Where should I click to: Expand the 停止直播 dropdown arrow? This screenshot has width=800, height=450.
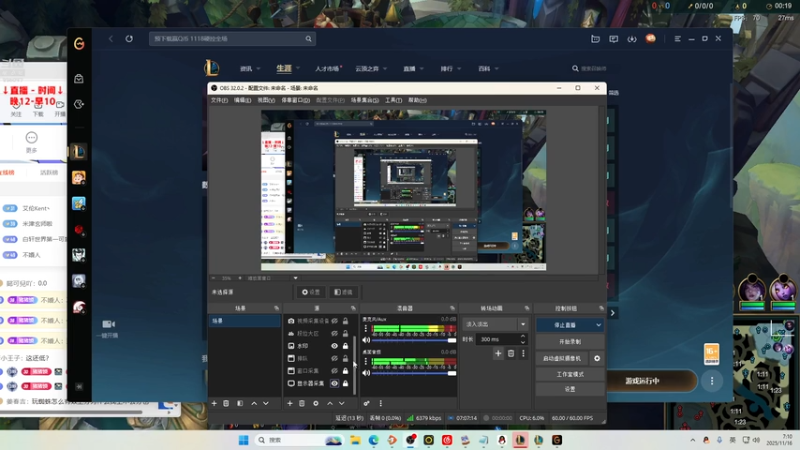[x=598, y=325]
